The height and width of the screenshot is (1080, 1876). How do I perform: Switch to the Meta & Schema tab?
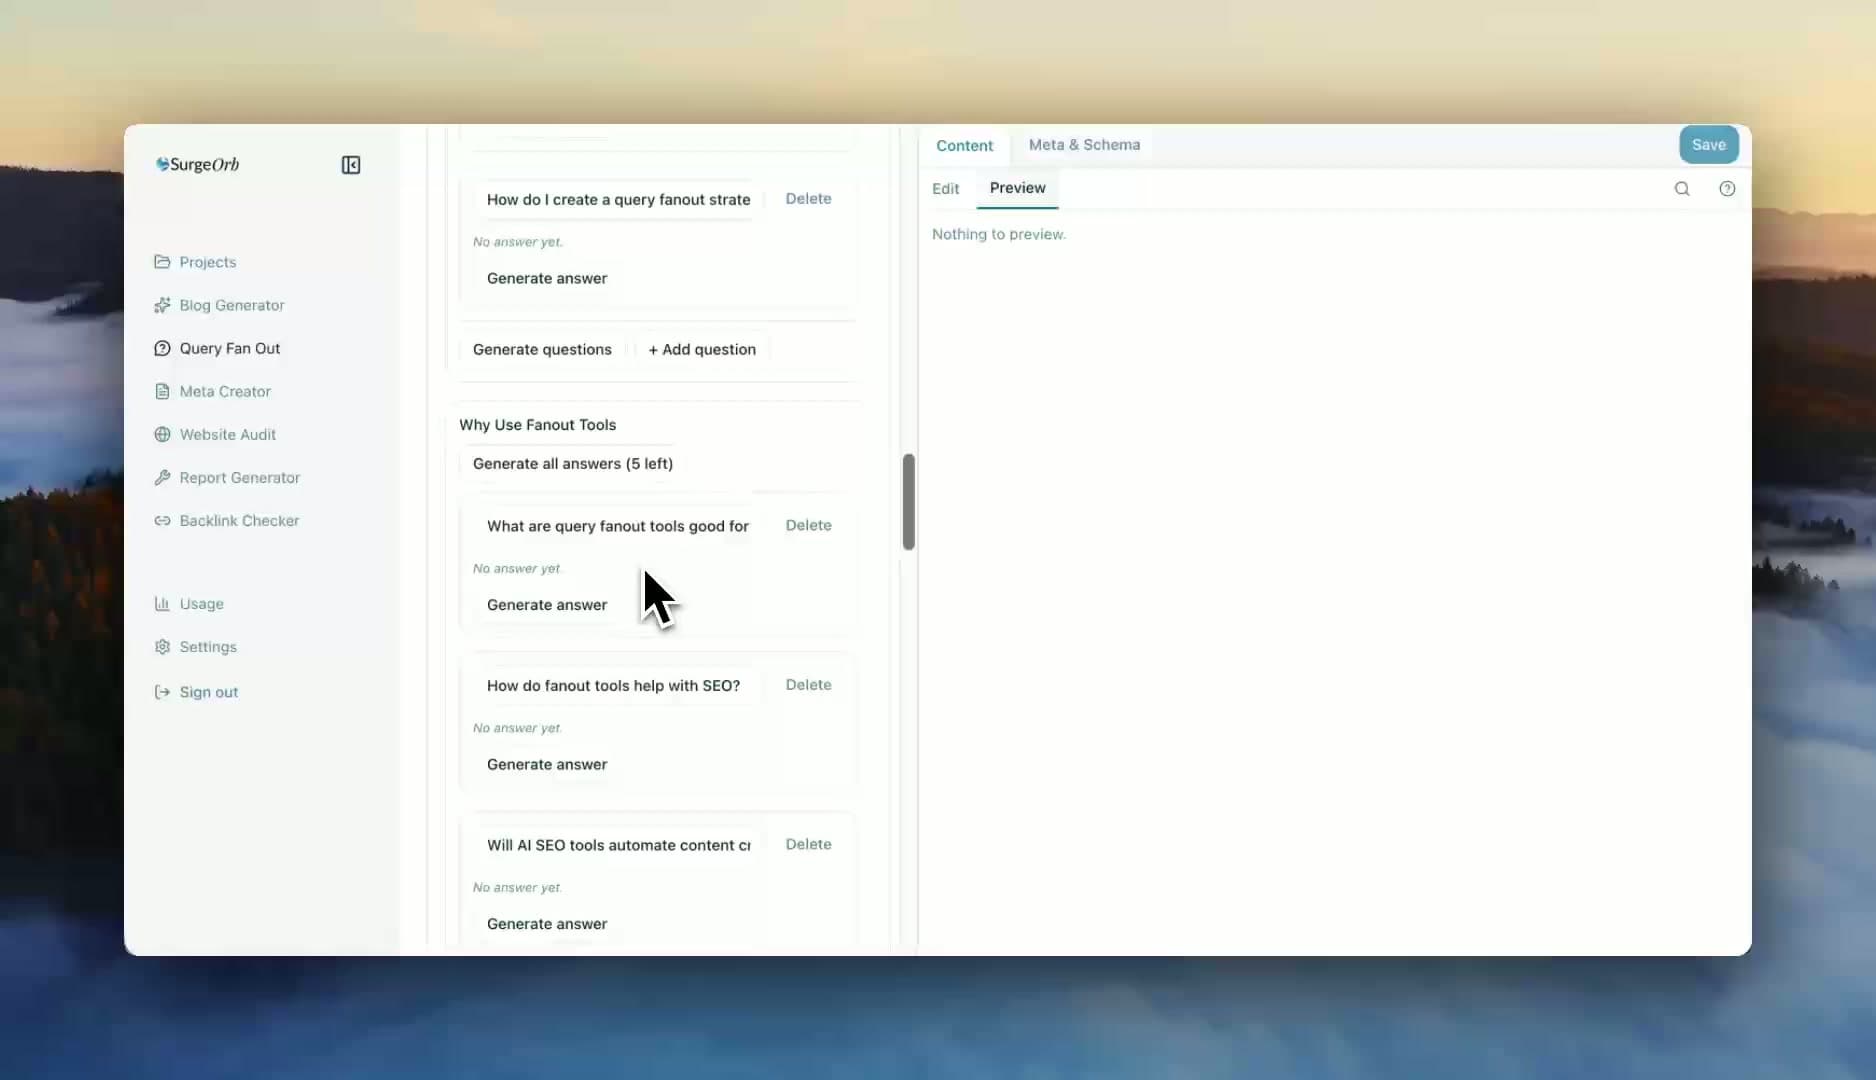coord(1084,144)
